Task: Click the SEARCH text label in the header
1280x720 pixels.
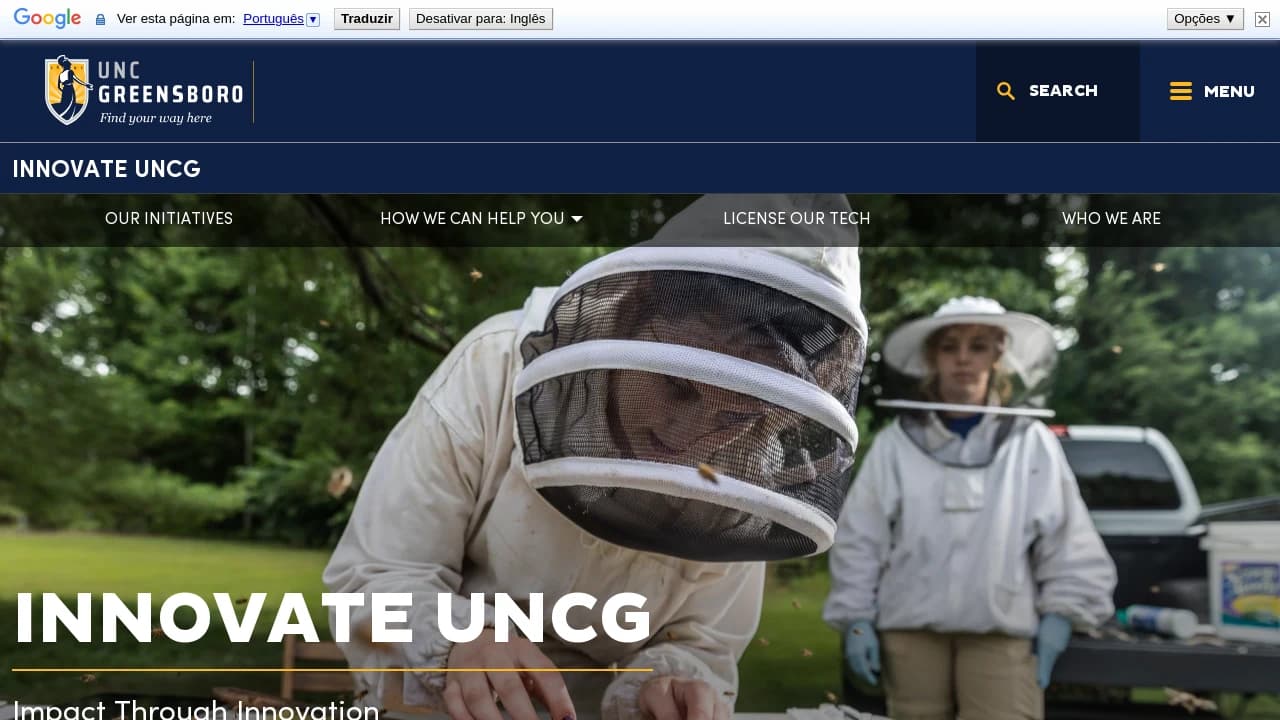Action: point(1063,91)
